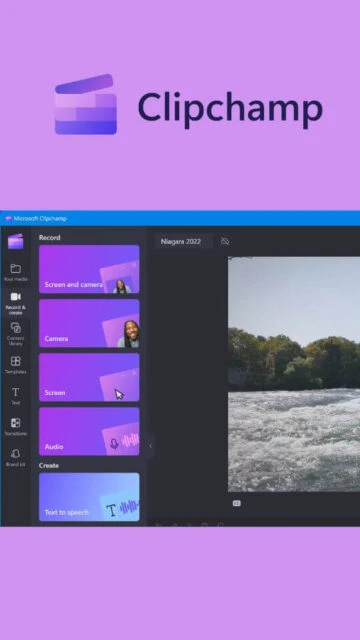Click the Clipchamp home logo in sidebar
The image size is (360, 640).
point(16,241)
